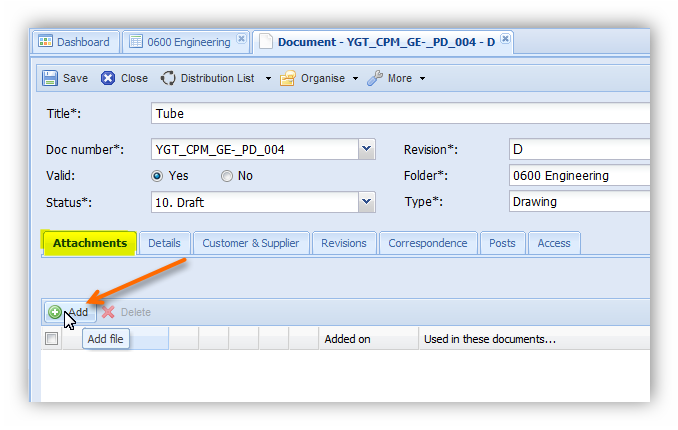The height and width of the screenshot is (430, 678).
Task: Click the More wrench icon
Action: (x=375, y=78)
